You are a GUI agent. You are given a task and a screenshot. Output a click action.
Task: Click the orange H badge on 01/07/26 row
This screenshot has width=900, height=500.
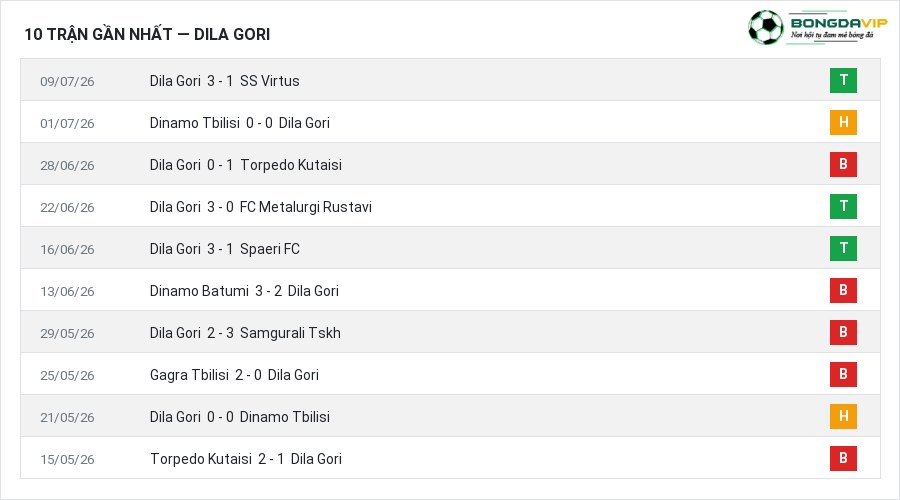click(x=843, y=122)
